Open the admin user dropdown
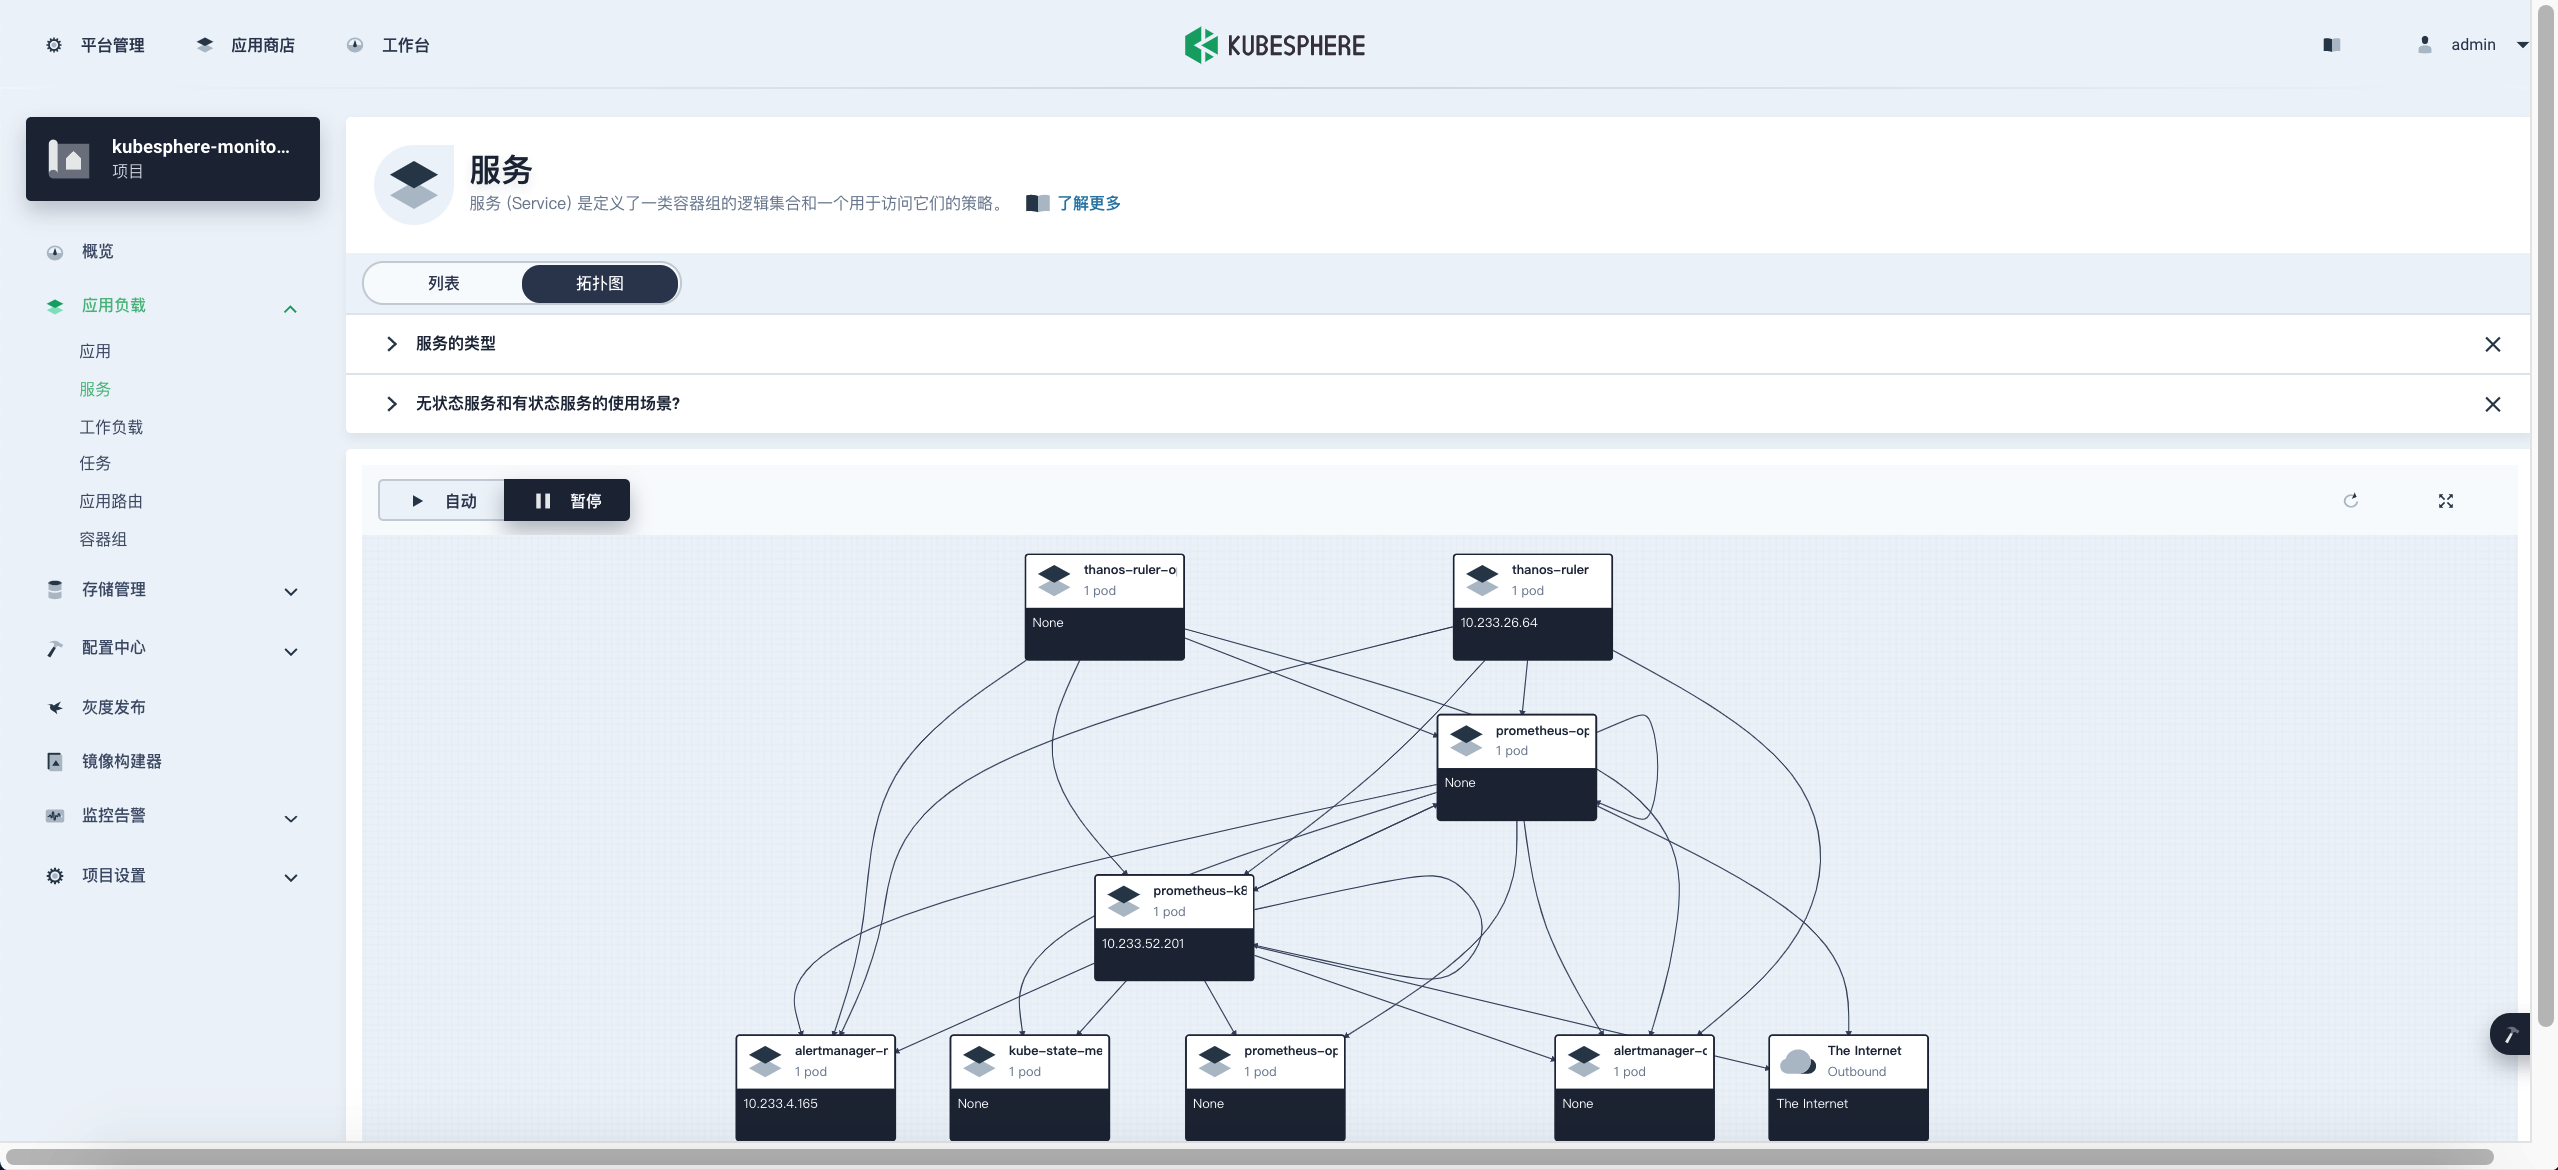Viewport: 2558px width, 1170px height. pyautogui.click(x=2473, y=45)
